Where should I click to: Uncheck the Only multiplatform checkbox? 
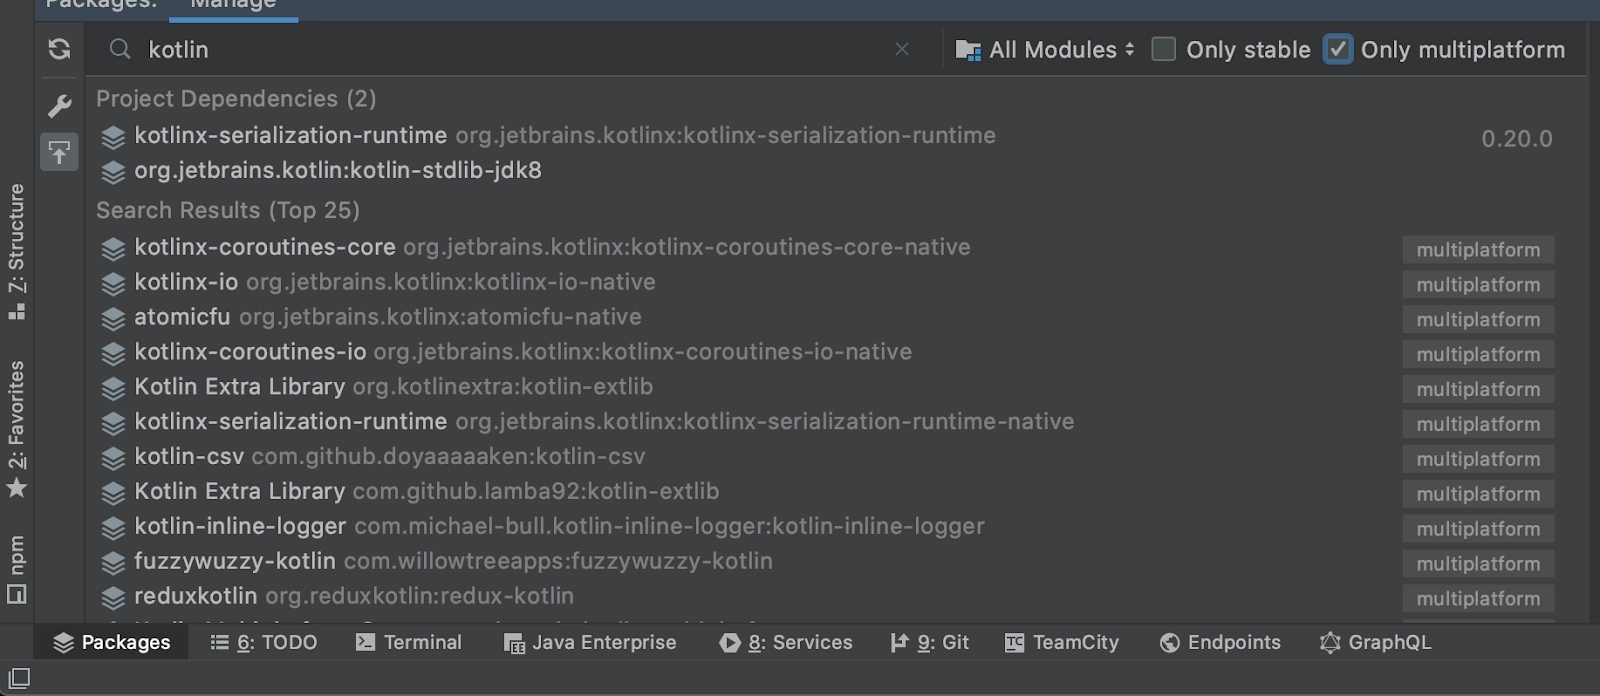[1338, 49]
